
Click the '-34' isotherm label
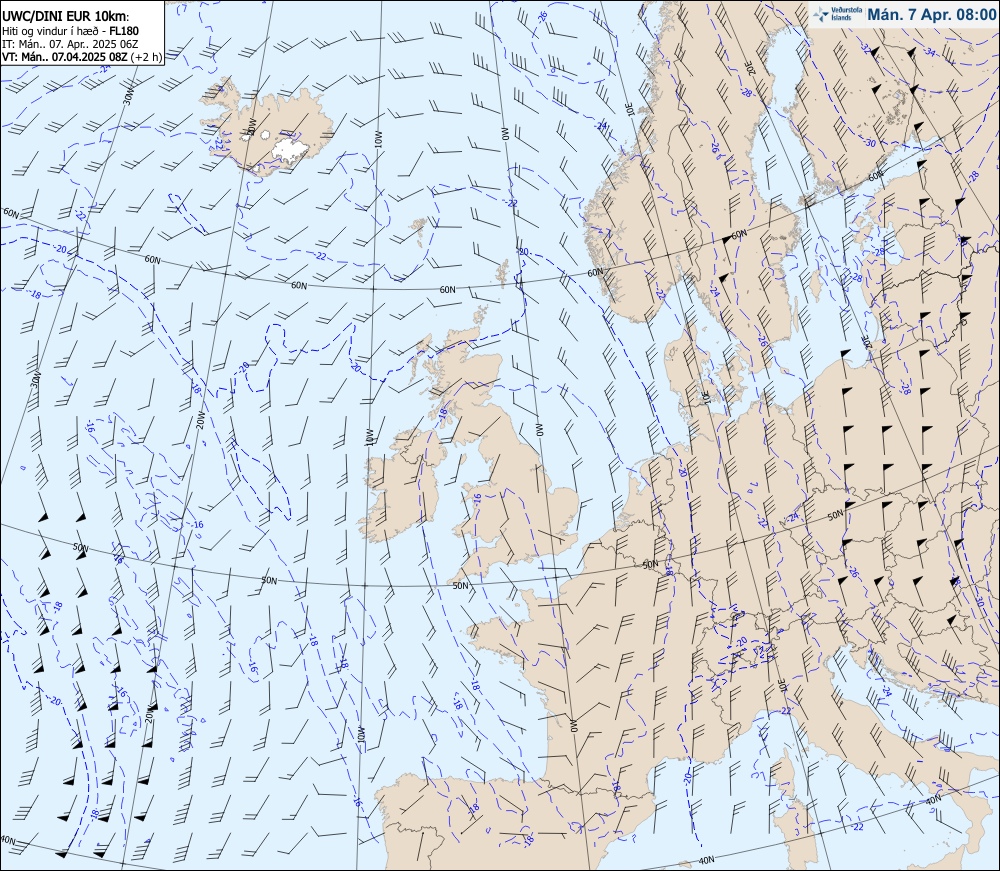(x=929, y=52)
